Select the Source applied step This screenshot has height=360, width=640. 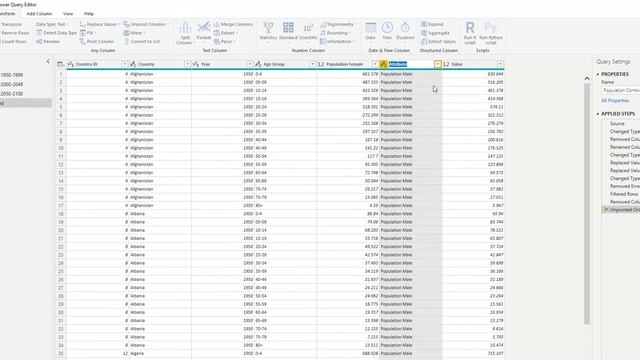(617, 124)
